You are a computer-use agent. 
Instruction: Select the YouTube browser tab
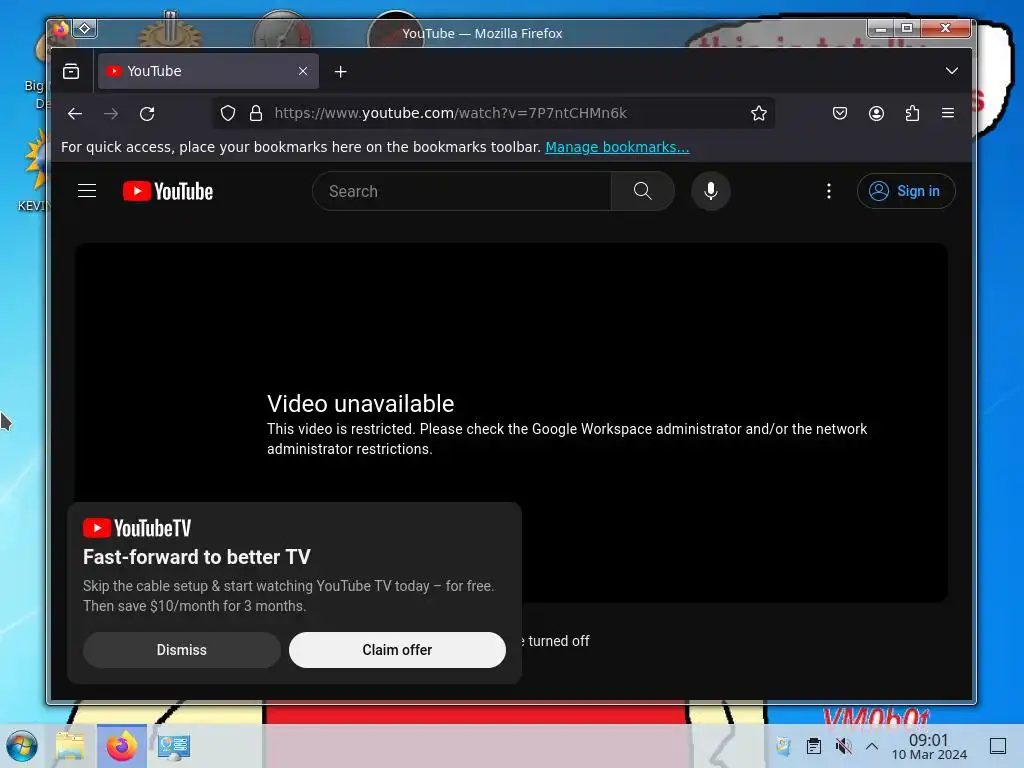208,71
